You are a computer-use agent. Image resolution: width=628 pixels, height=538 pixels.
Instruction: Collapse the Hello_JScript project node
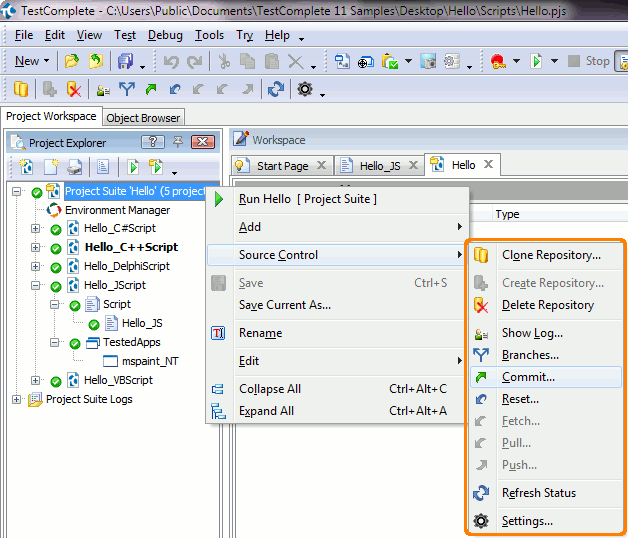coord(36,286)
